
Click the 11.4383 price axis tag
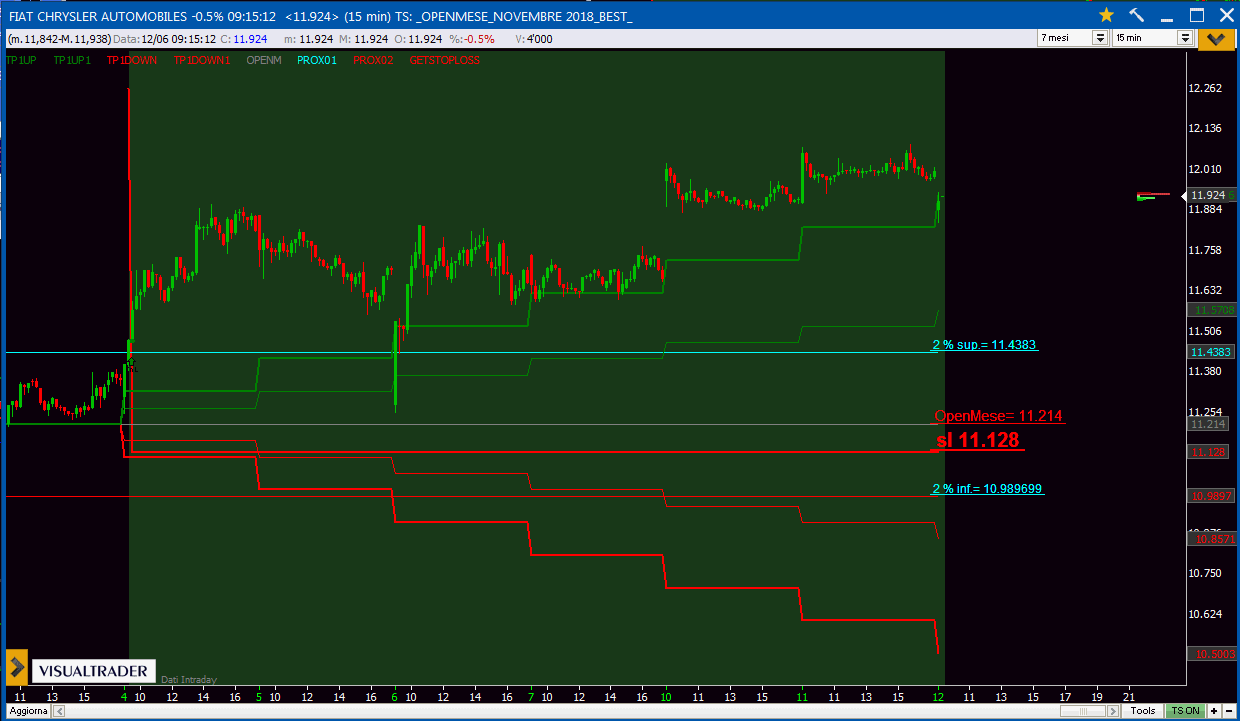(1211, 352)
